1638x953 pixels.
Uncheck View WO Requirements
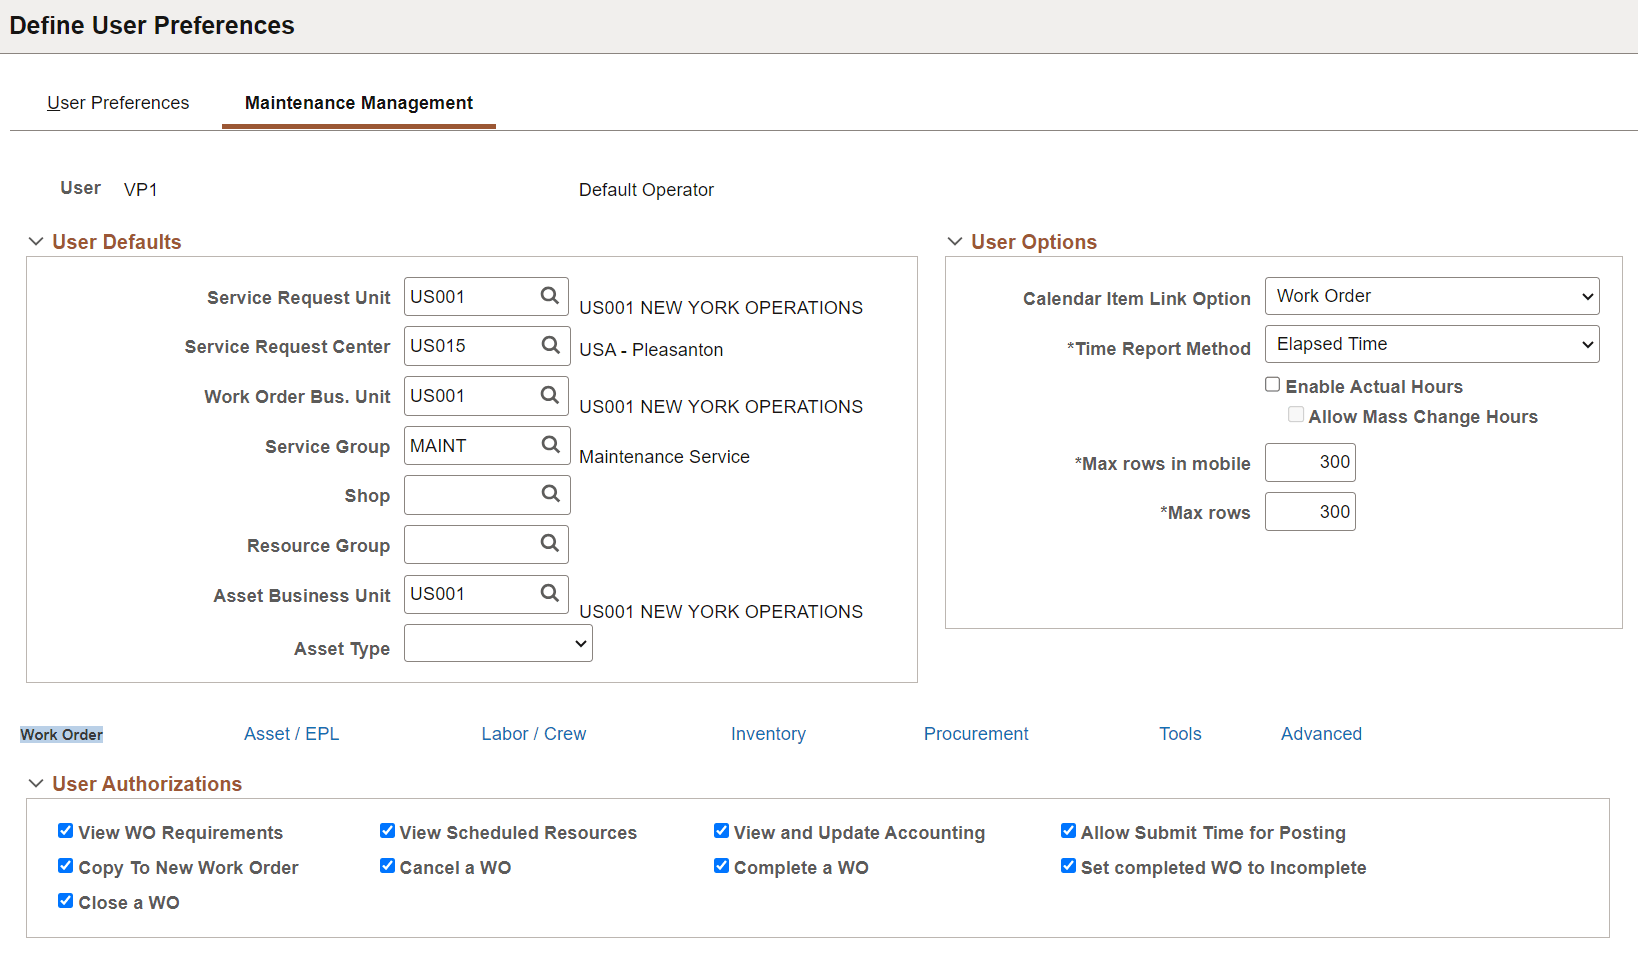point(65,830)
